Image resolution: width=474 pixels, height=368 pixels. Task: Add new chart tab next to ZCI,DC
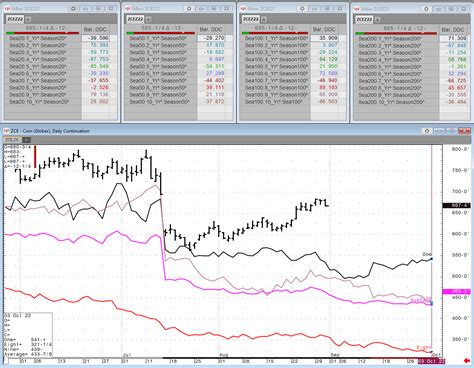point(27,140)
